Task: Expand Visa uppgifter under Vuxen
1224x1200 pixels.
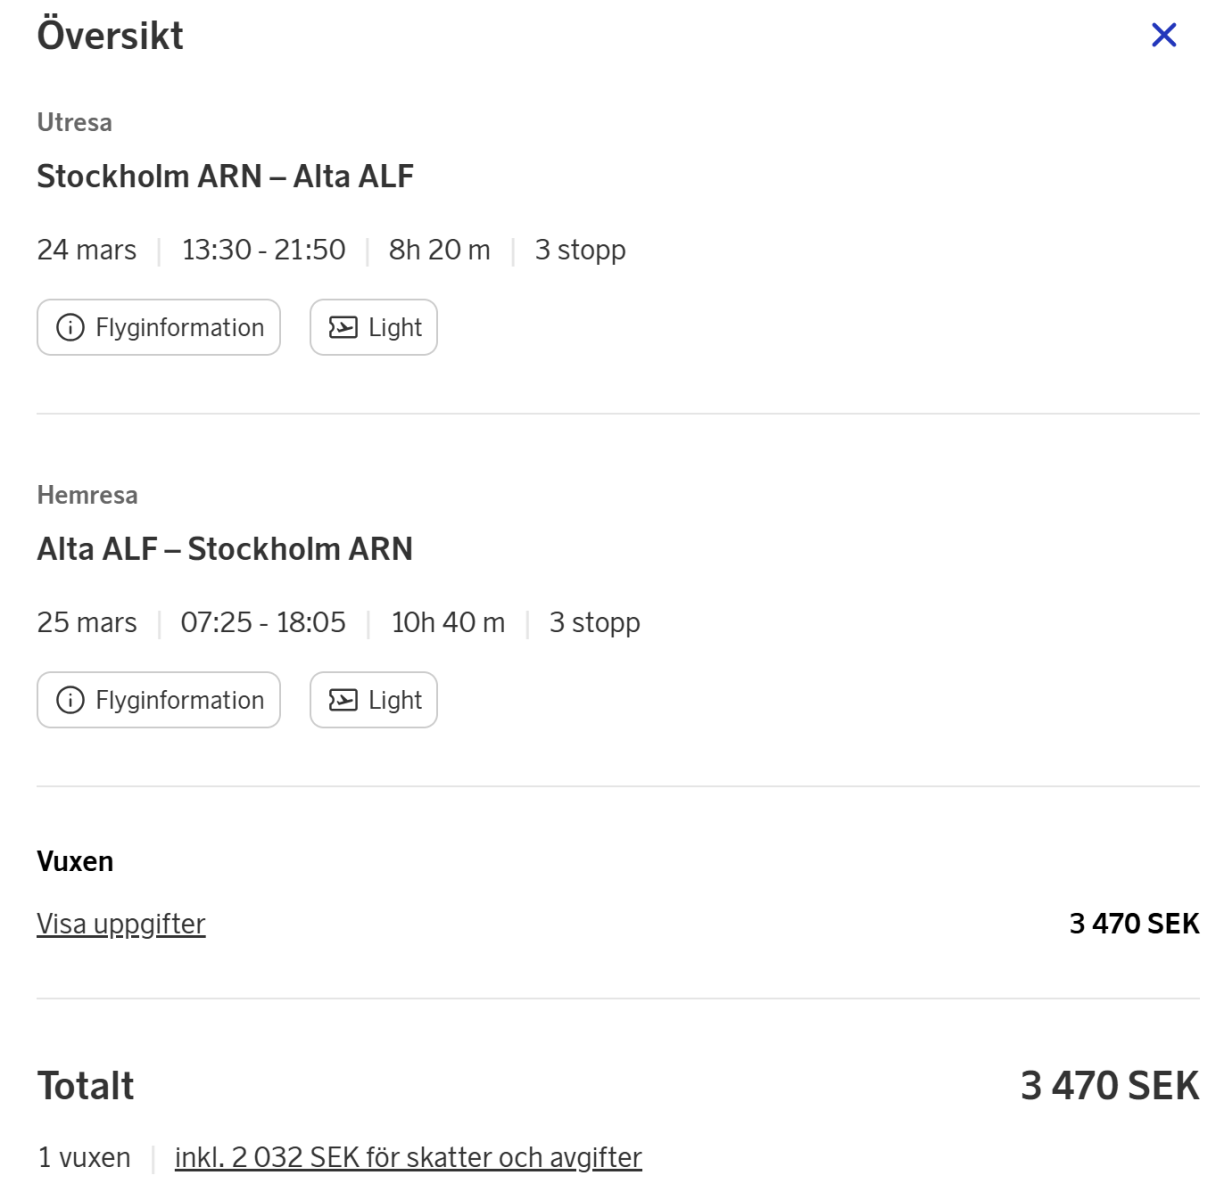Action: pyautogui.click(x=121, y=924)
